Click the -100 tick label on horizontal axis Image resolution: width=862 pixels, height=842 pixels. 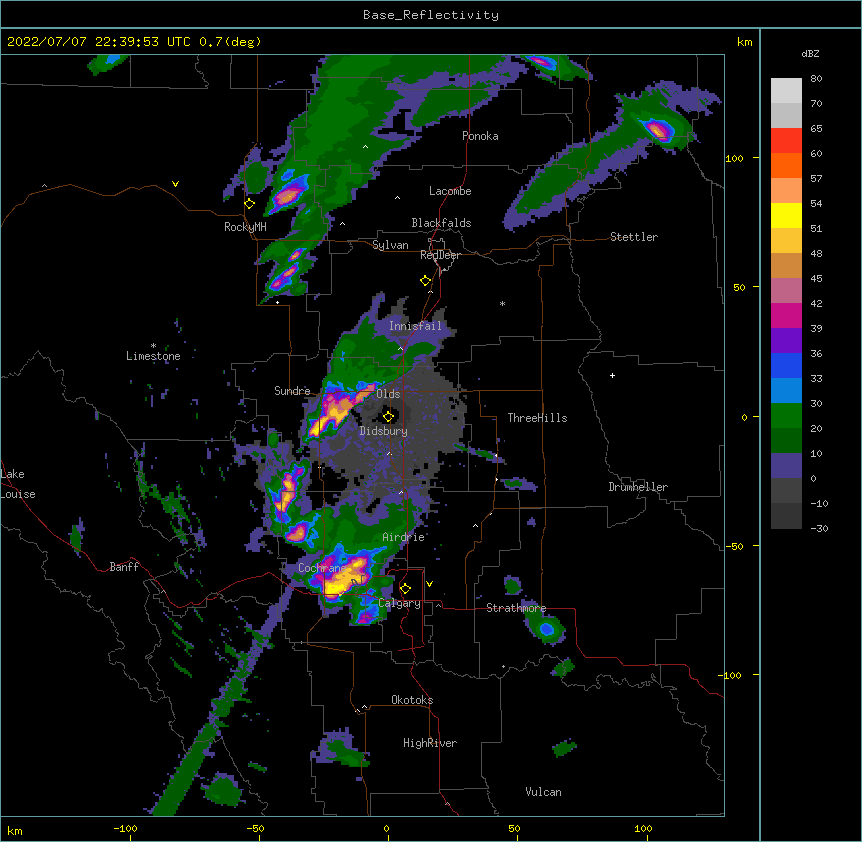[125, 828]
